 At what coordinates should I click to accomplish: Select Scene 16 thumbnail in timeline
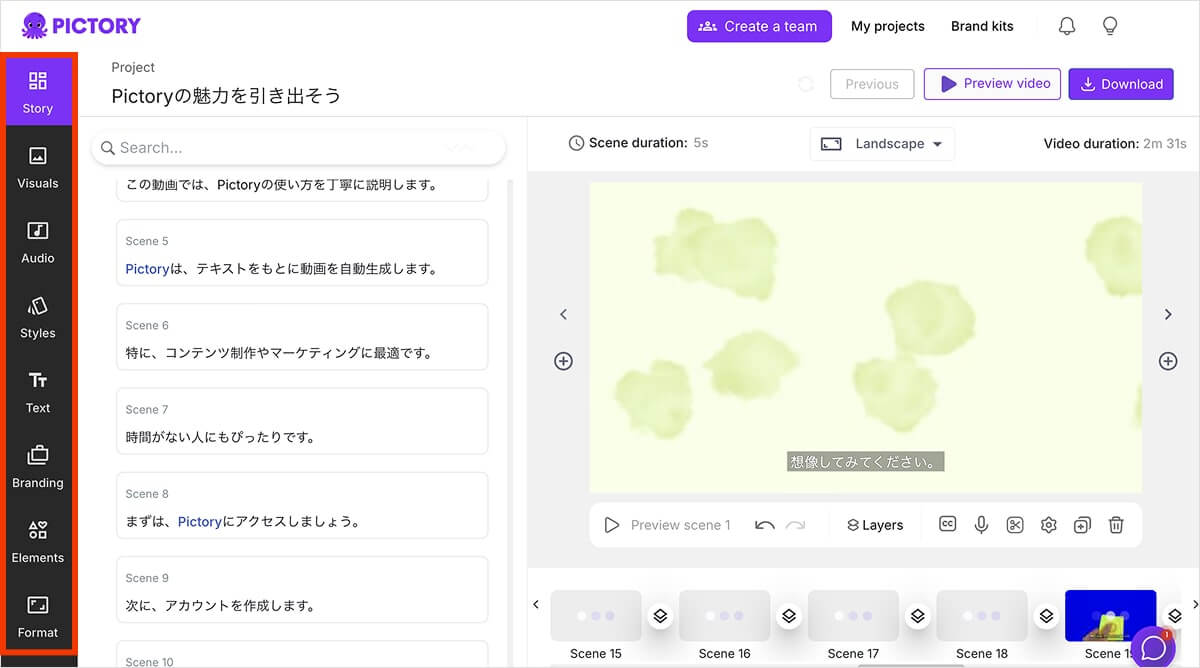click(x=724, y=615)
